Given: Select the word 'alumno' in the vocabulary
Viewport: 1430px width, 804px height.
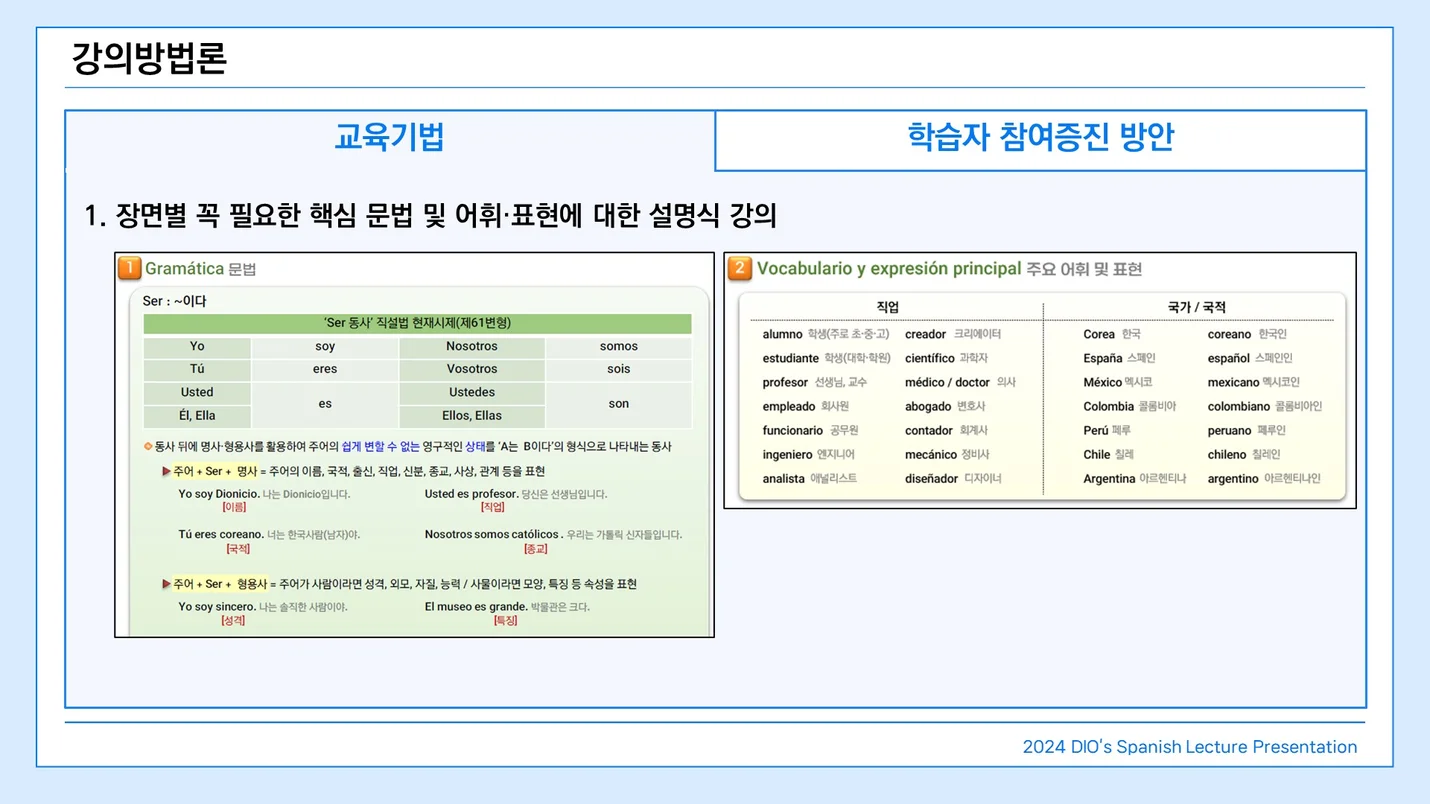Looking at the screenshot, I should (x=782, y=334).
